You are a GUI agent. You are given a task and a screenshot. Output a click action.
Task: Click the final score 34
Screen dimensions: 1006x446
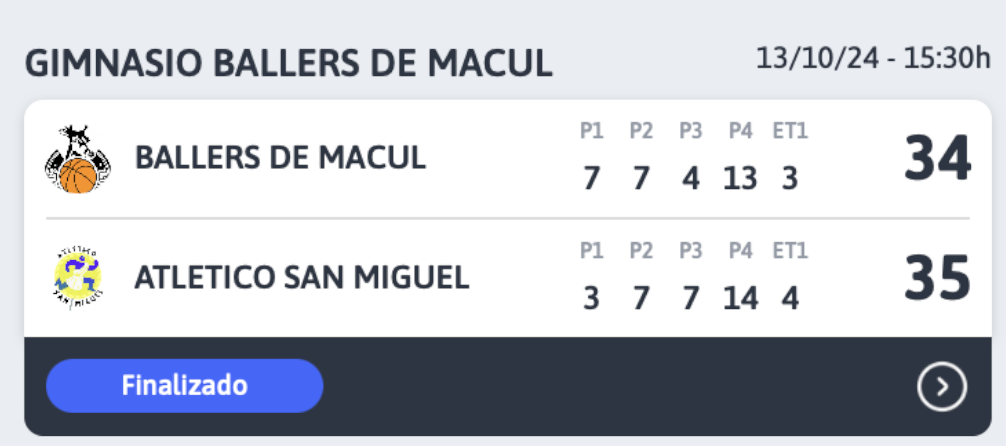pos(937,159)
